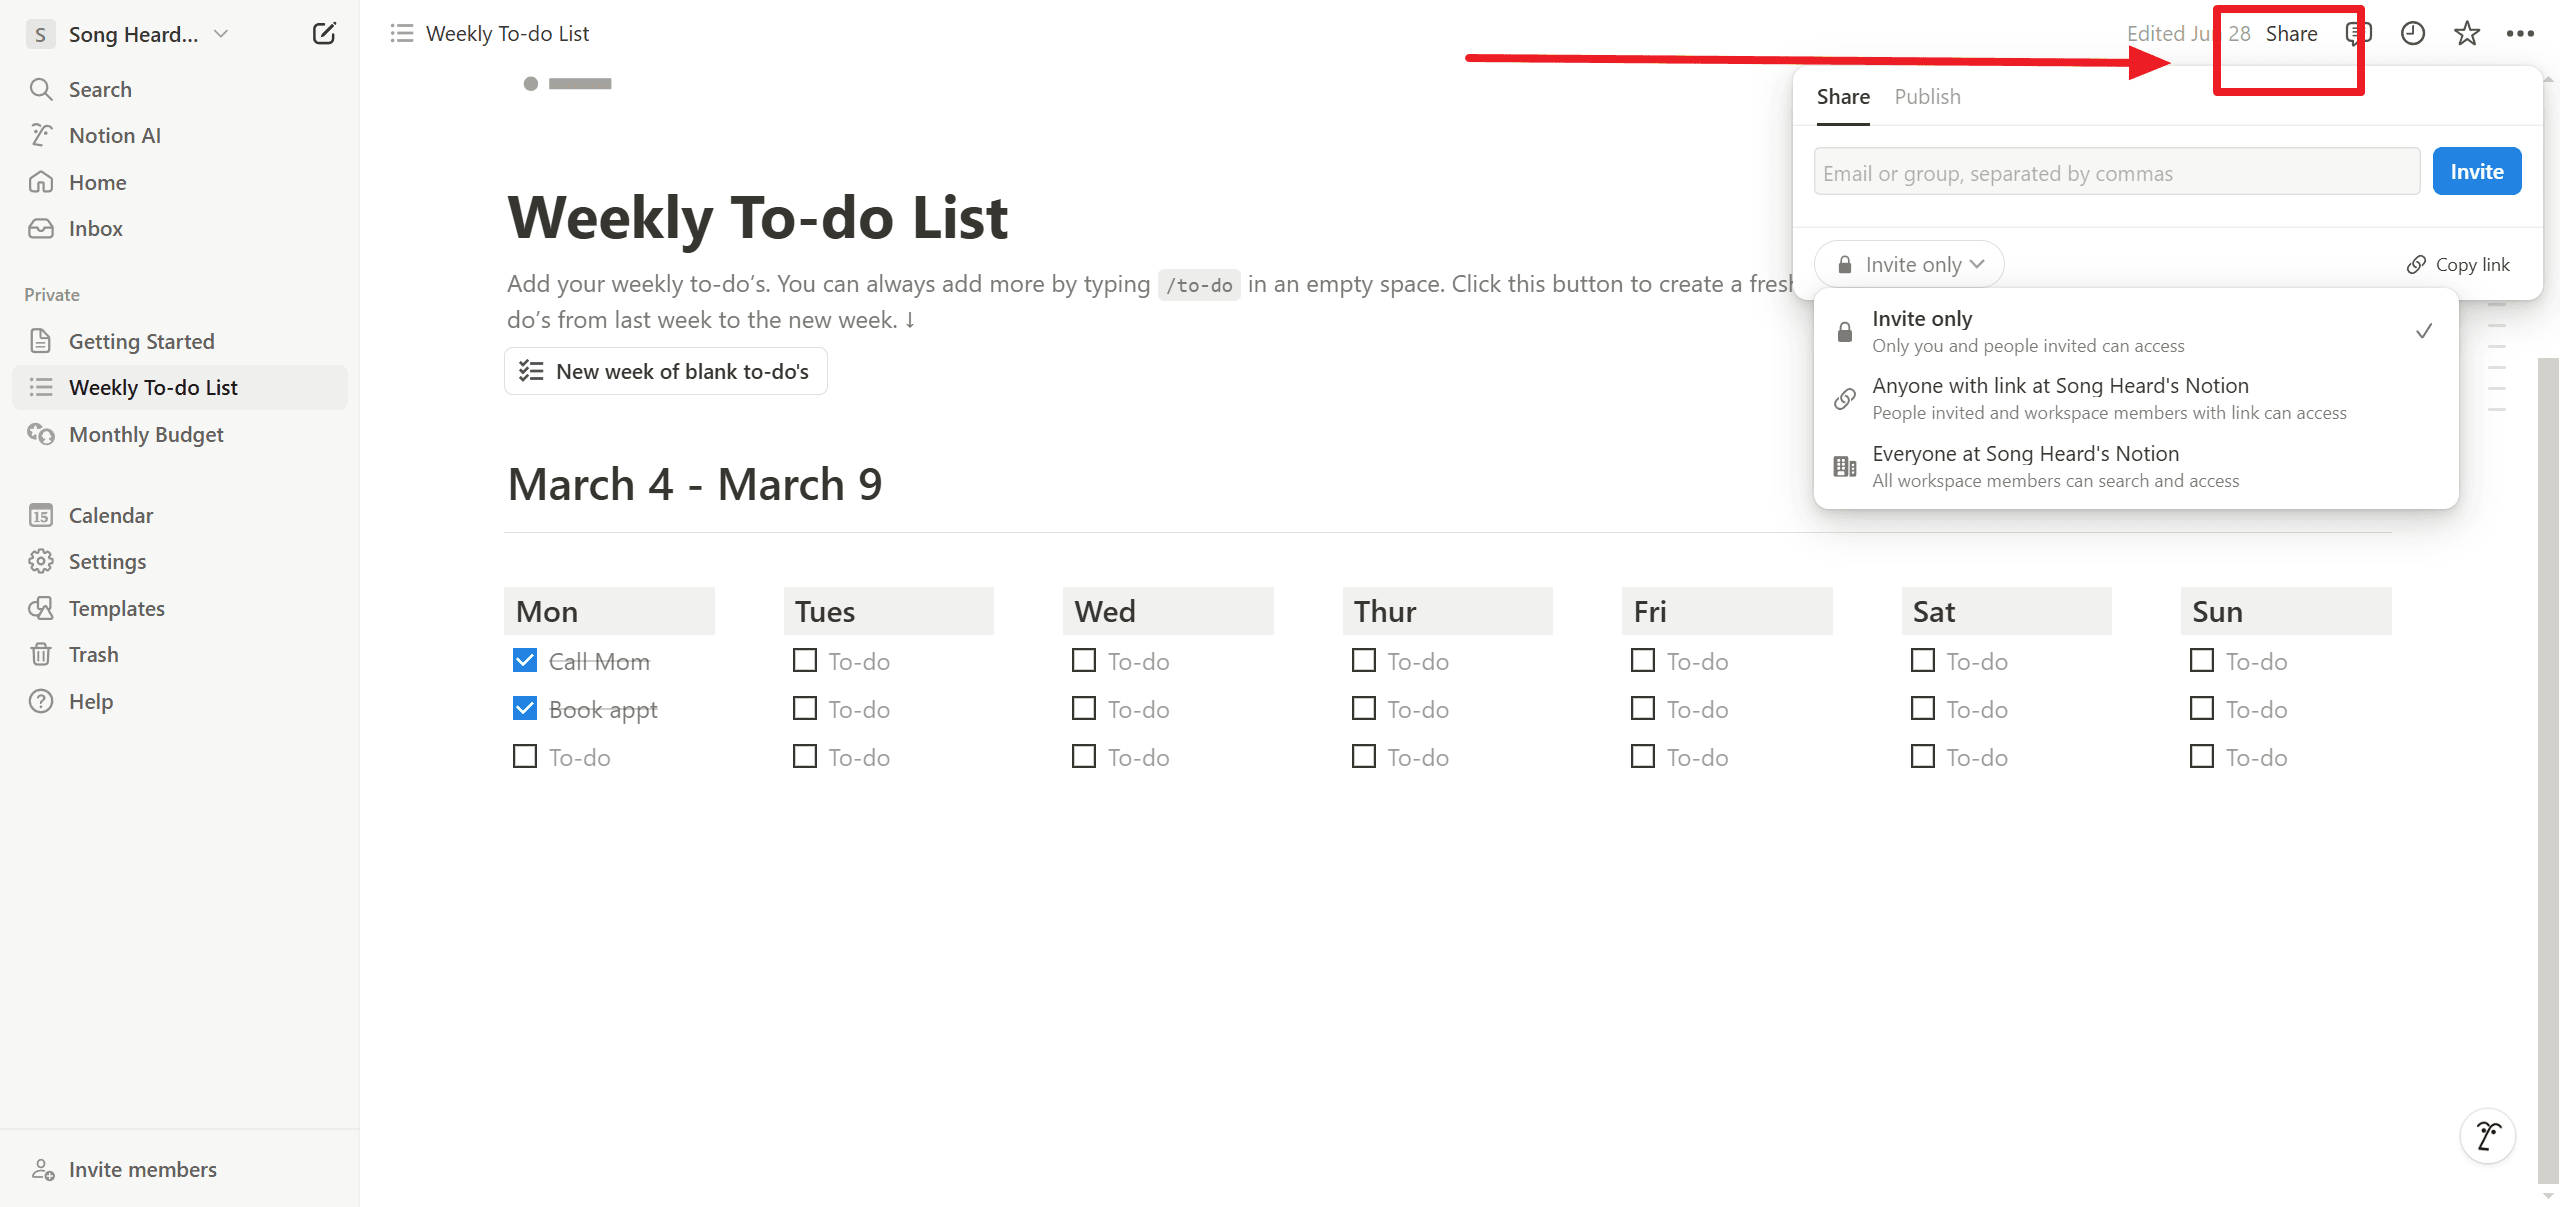The width and height of the screenshot is (2560, 1207).
Task: Select the Share tab
Action: [x=1842, y=95]
